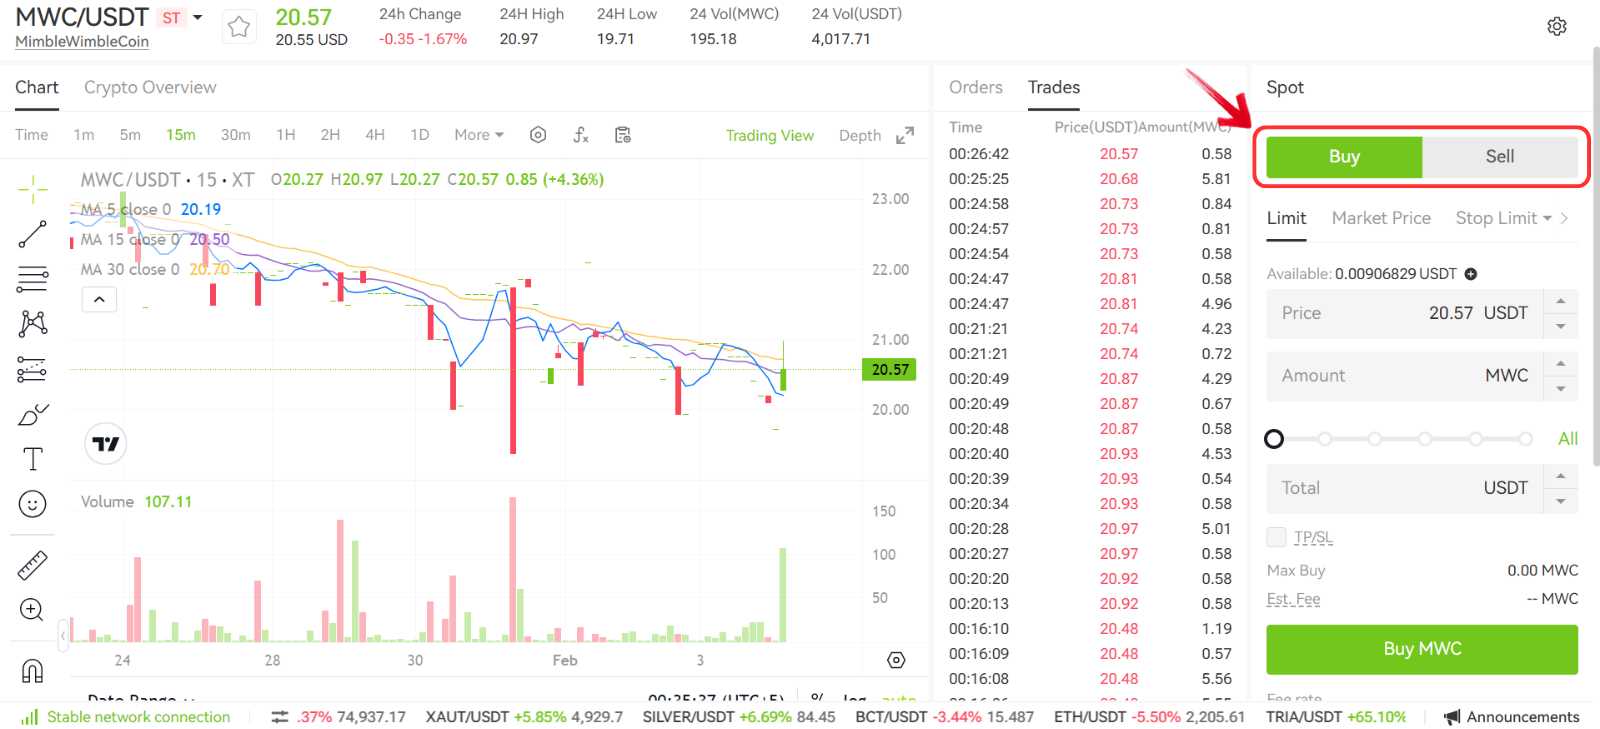Show more order types with right chevron
The height and width of the screenshot is (729, 1600).
point(1565,218)
